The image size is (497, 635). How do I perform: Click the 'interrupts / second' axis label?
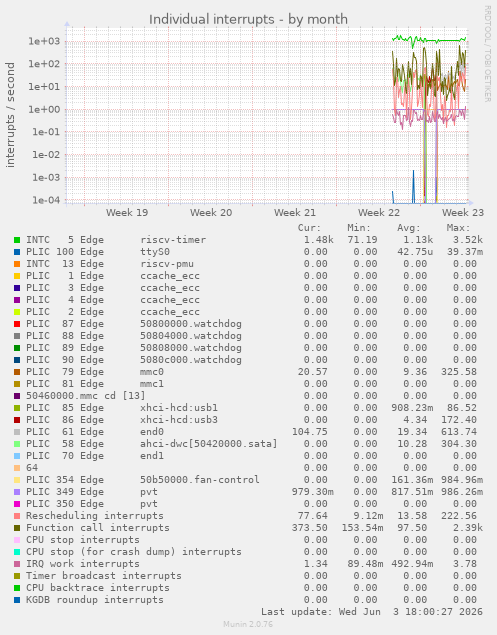point(10,115)
